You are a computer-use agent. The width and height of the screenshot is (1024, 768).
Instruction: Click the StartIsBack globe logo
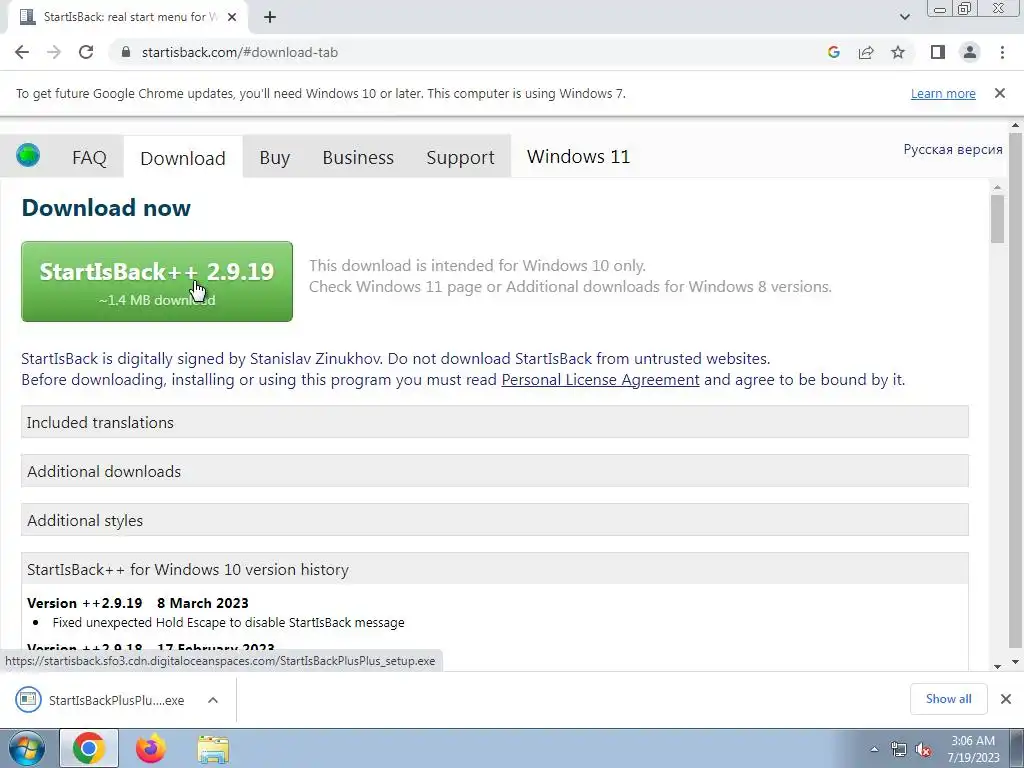28,155
